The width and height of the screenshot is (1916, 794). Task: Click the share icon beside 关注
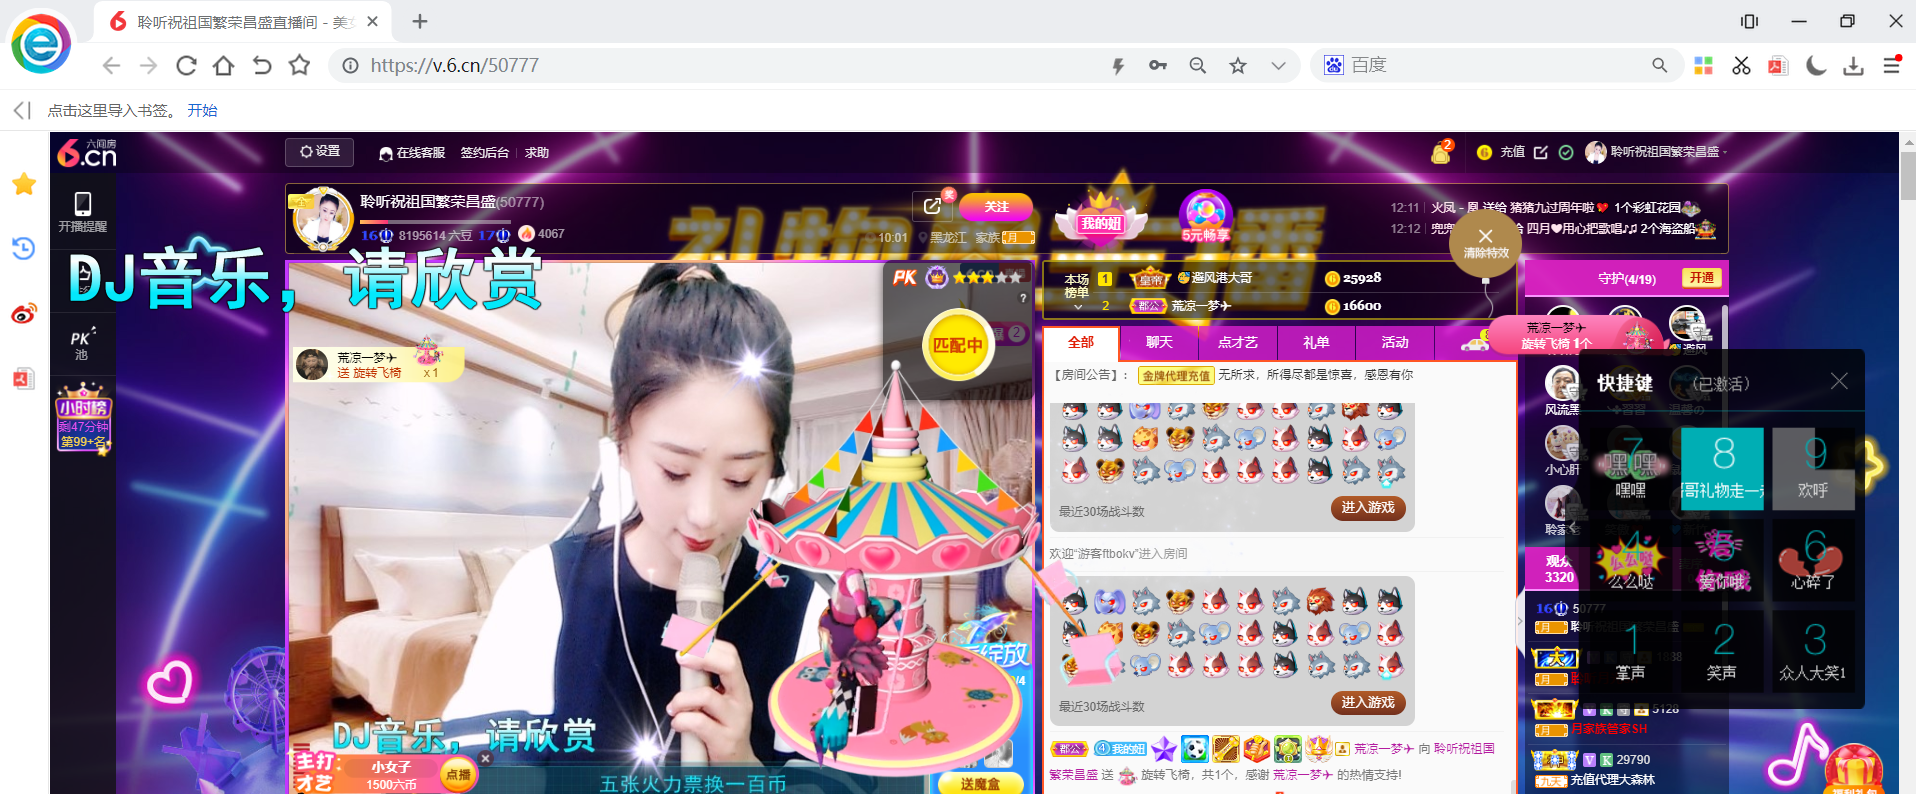[x=932, y=206]
